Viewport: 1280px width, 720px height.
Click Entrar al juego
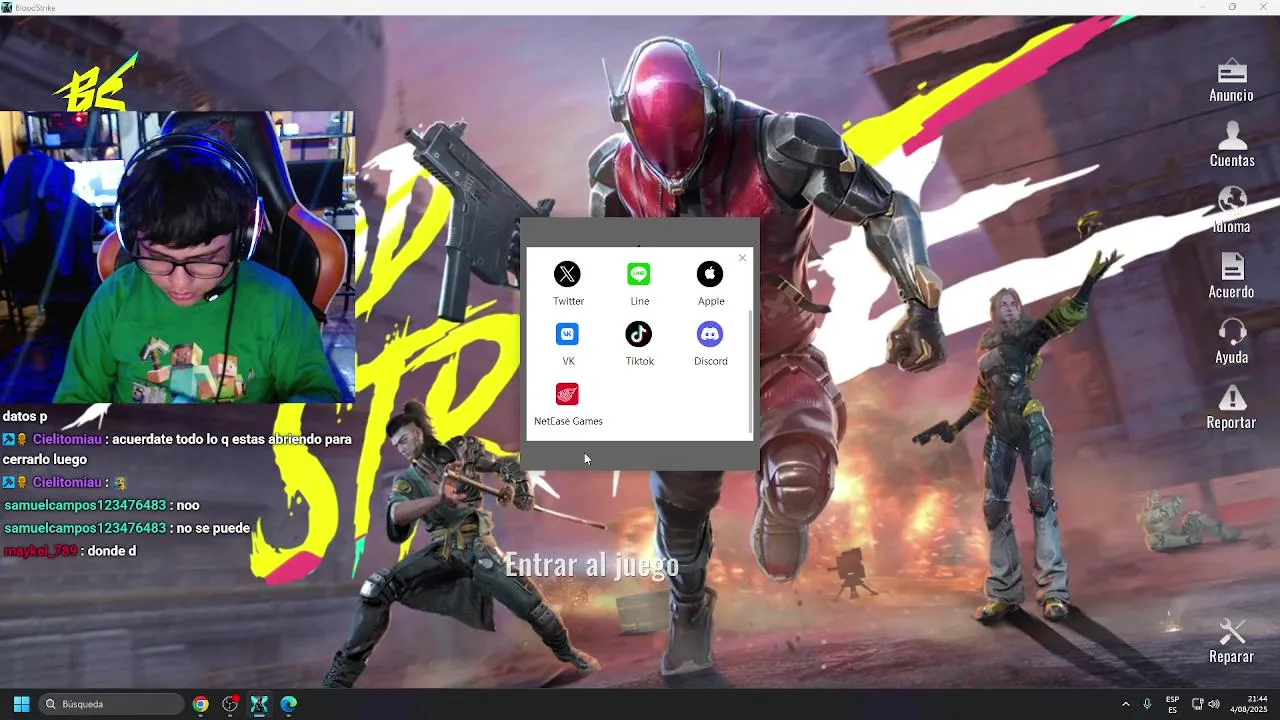click(x=592, y=565)
